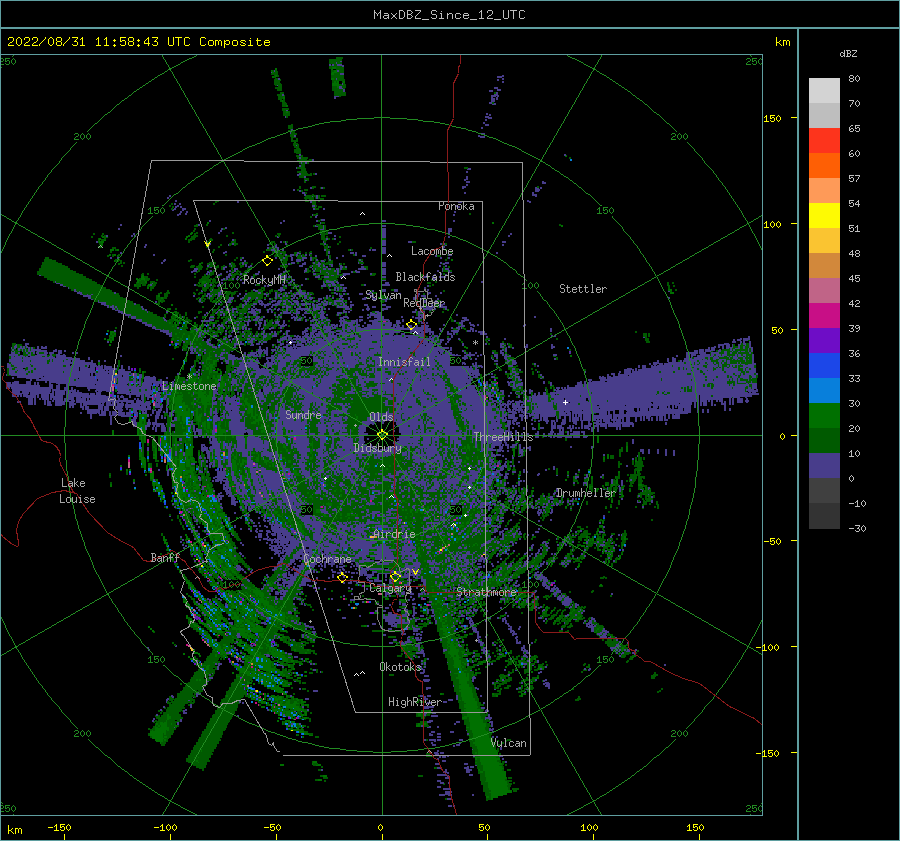Click the -30 value on the dBZ legend
Viewport: 900px width, 841px height.
857,528
